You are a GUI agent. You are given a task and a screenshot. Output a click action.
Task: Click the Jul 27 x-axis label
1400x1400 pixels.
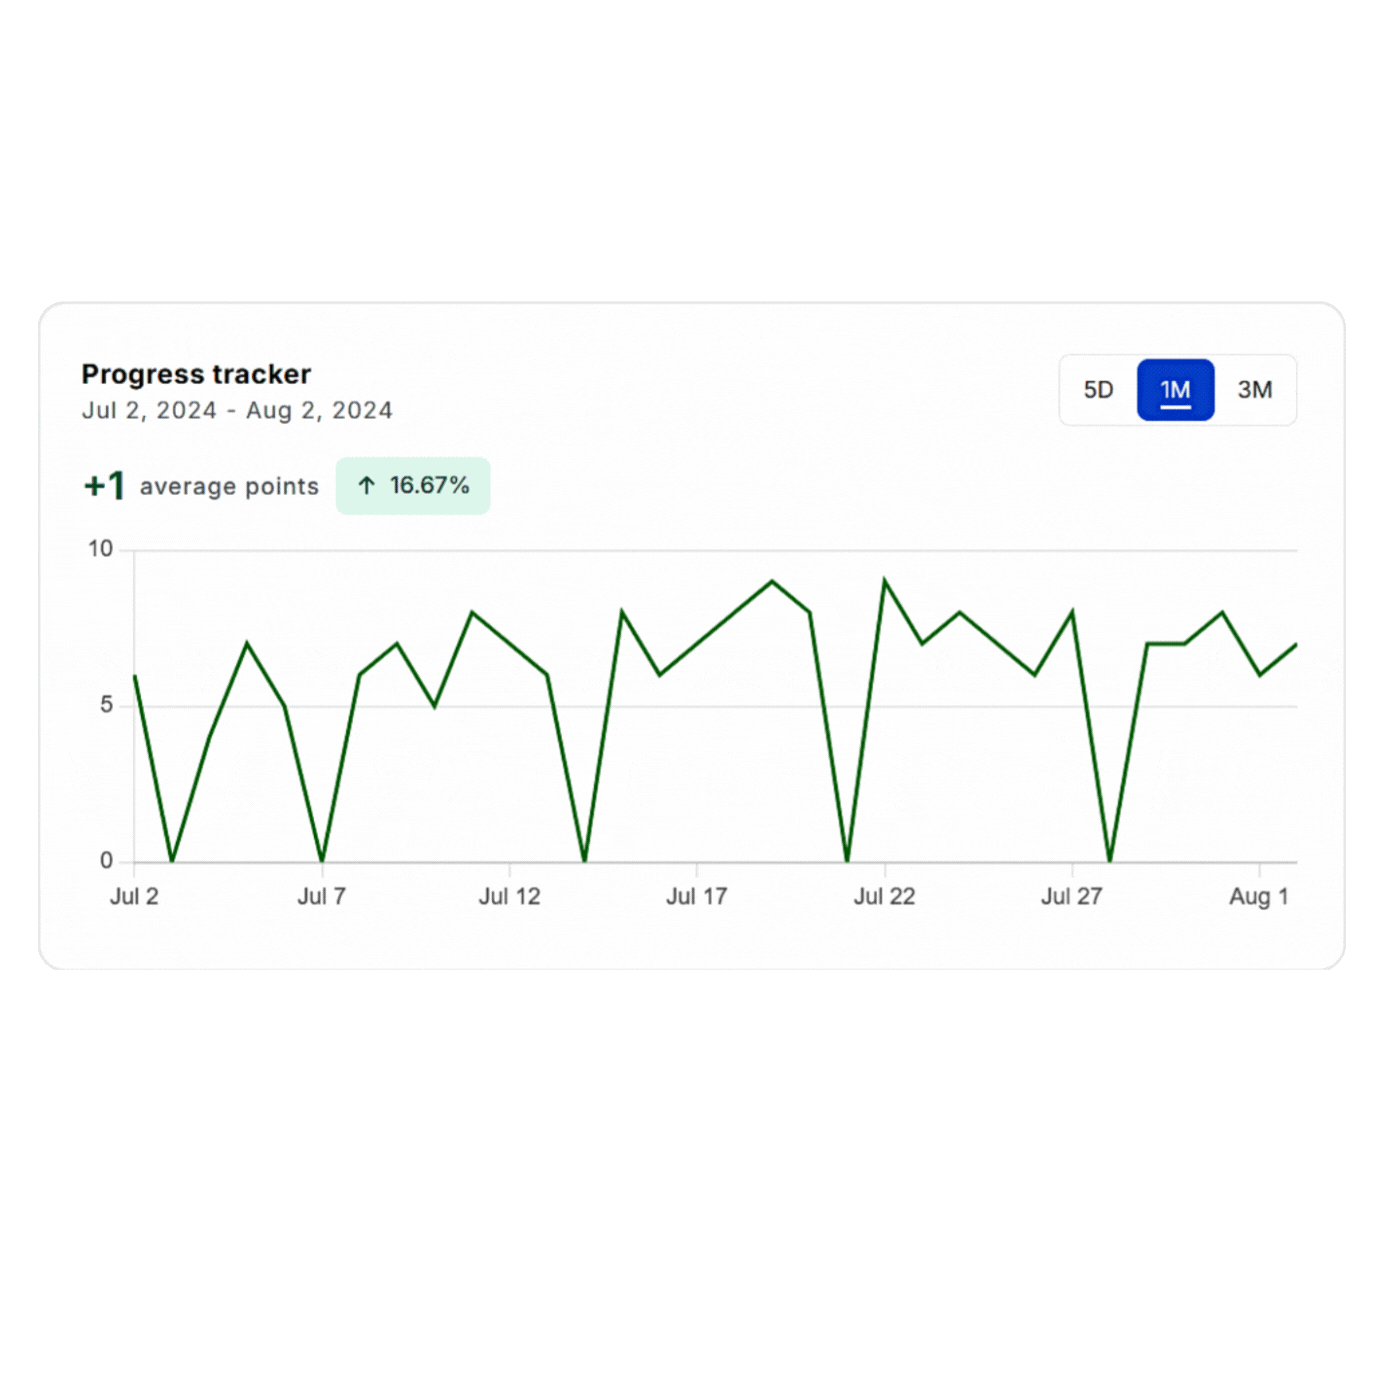click(1071, 896)
